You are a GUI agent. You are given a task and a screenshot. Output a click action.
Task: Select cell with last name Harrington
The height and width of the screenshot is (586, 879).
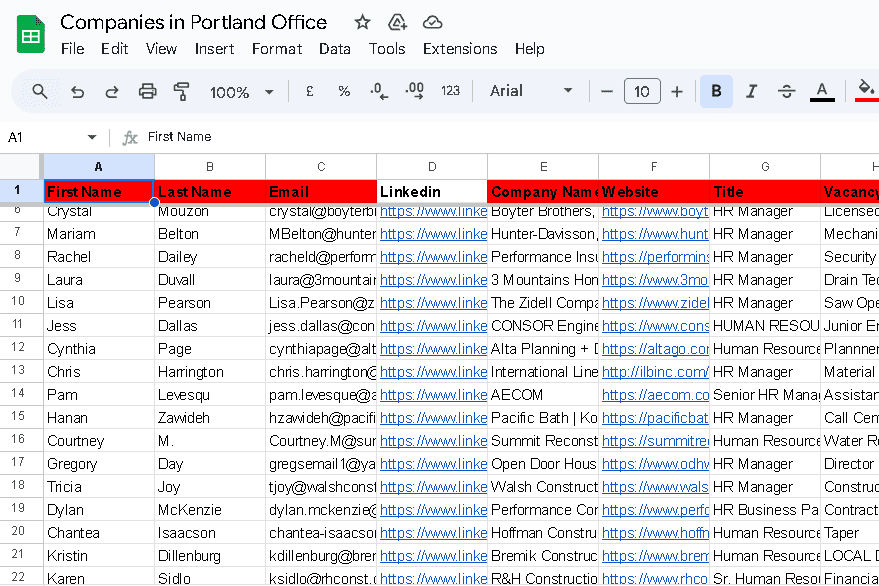click(x=210, y=372)
